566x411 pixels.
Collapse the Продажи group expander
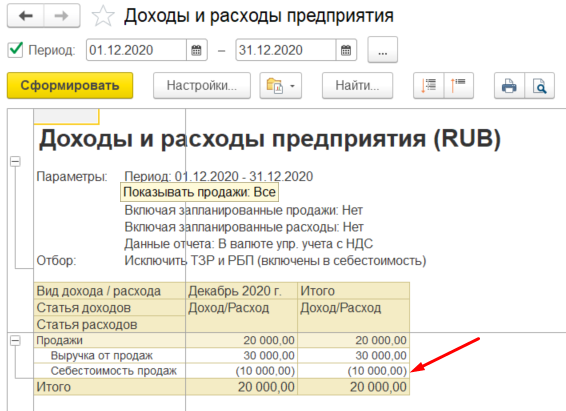[15, 340]
